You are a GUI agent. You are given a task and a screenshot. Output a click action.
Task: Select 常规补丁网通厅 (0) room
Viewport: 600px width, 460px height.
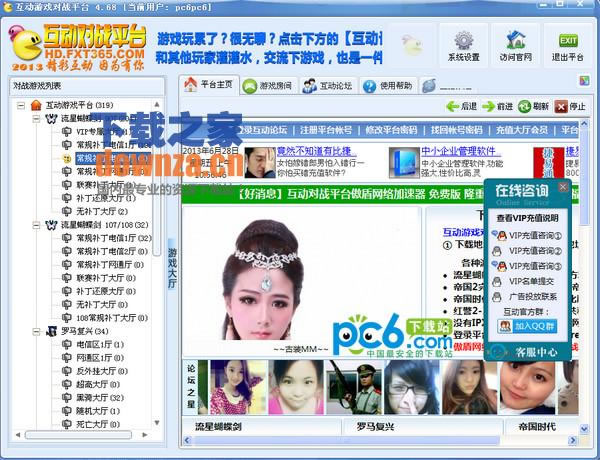110,265
